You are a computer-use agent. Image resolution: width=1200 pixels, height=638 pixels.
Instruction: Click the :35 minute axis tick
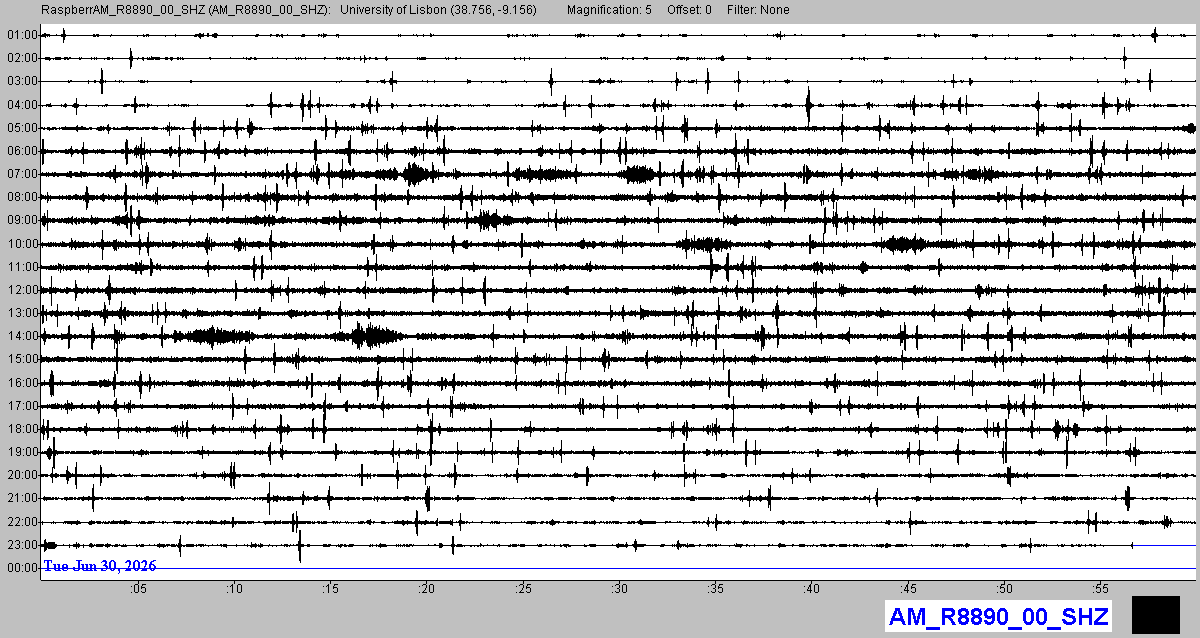pos(715,589)
